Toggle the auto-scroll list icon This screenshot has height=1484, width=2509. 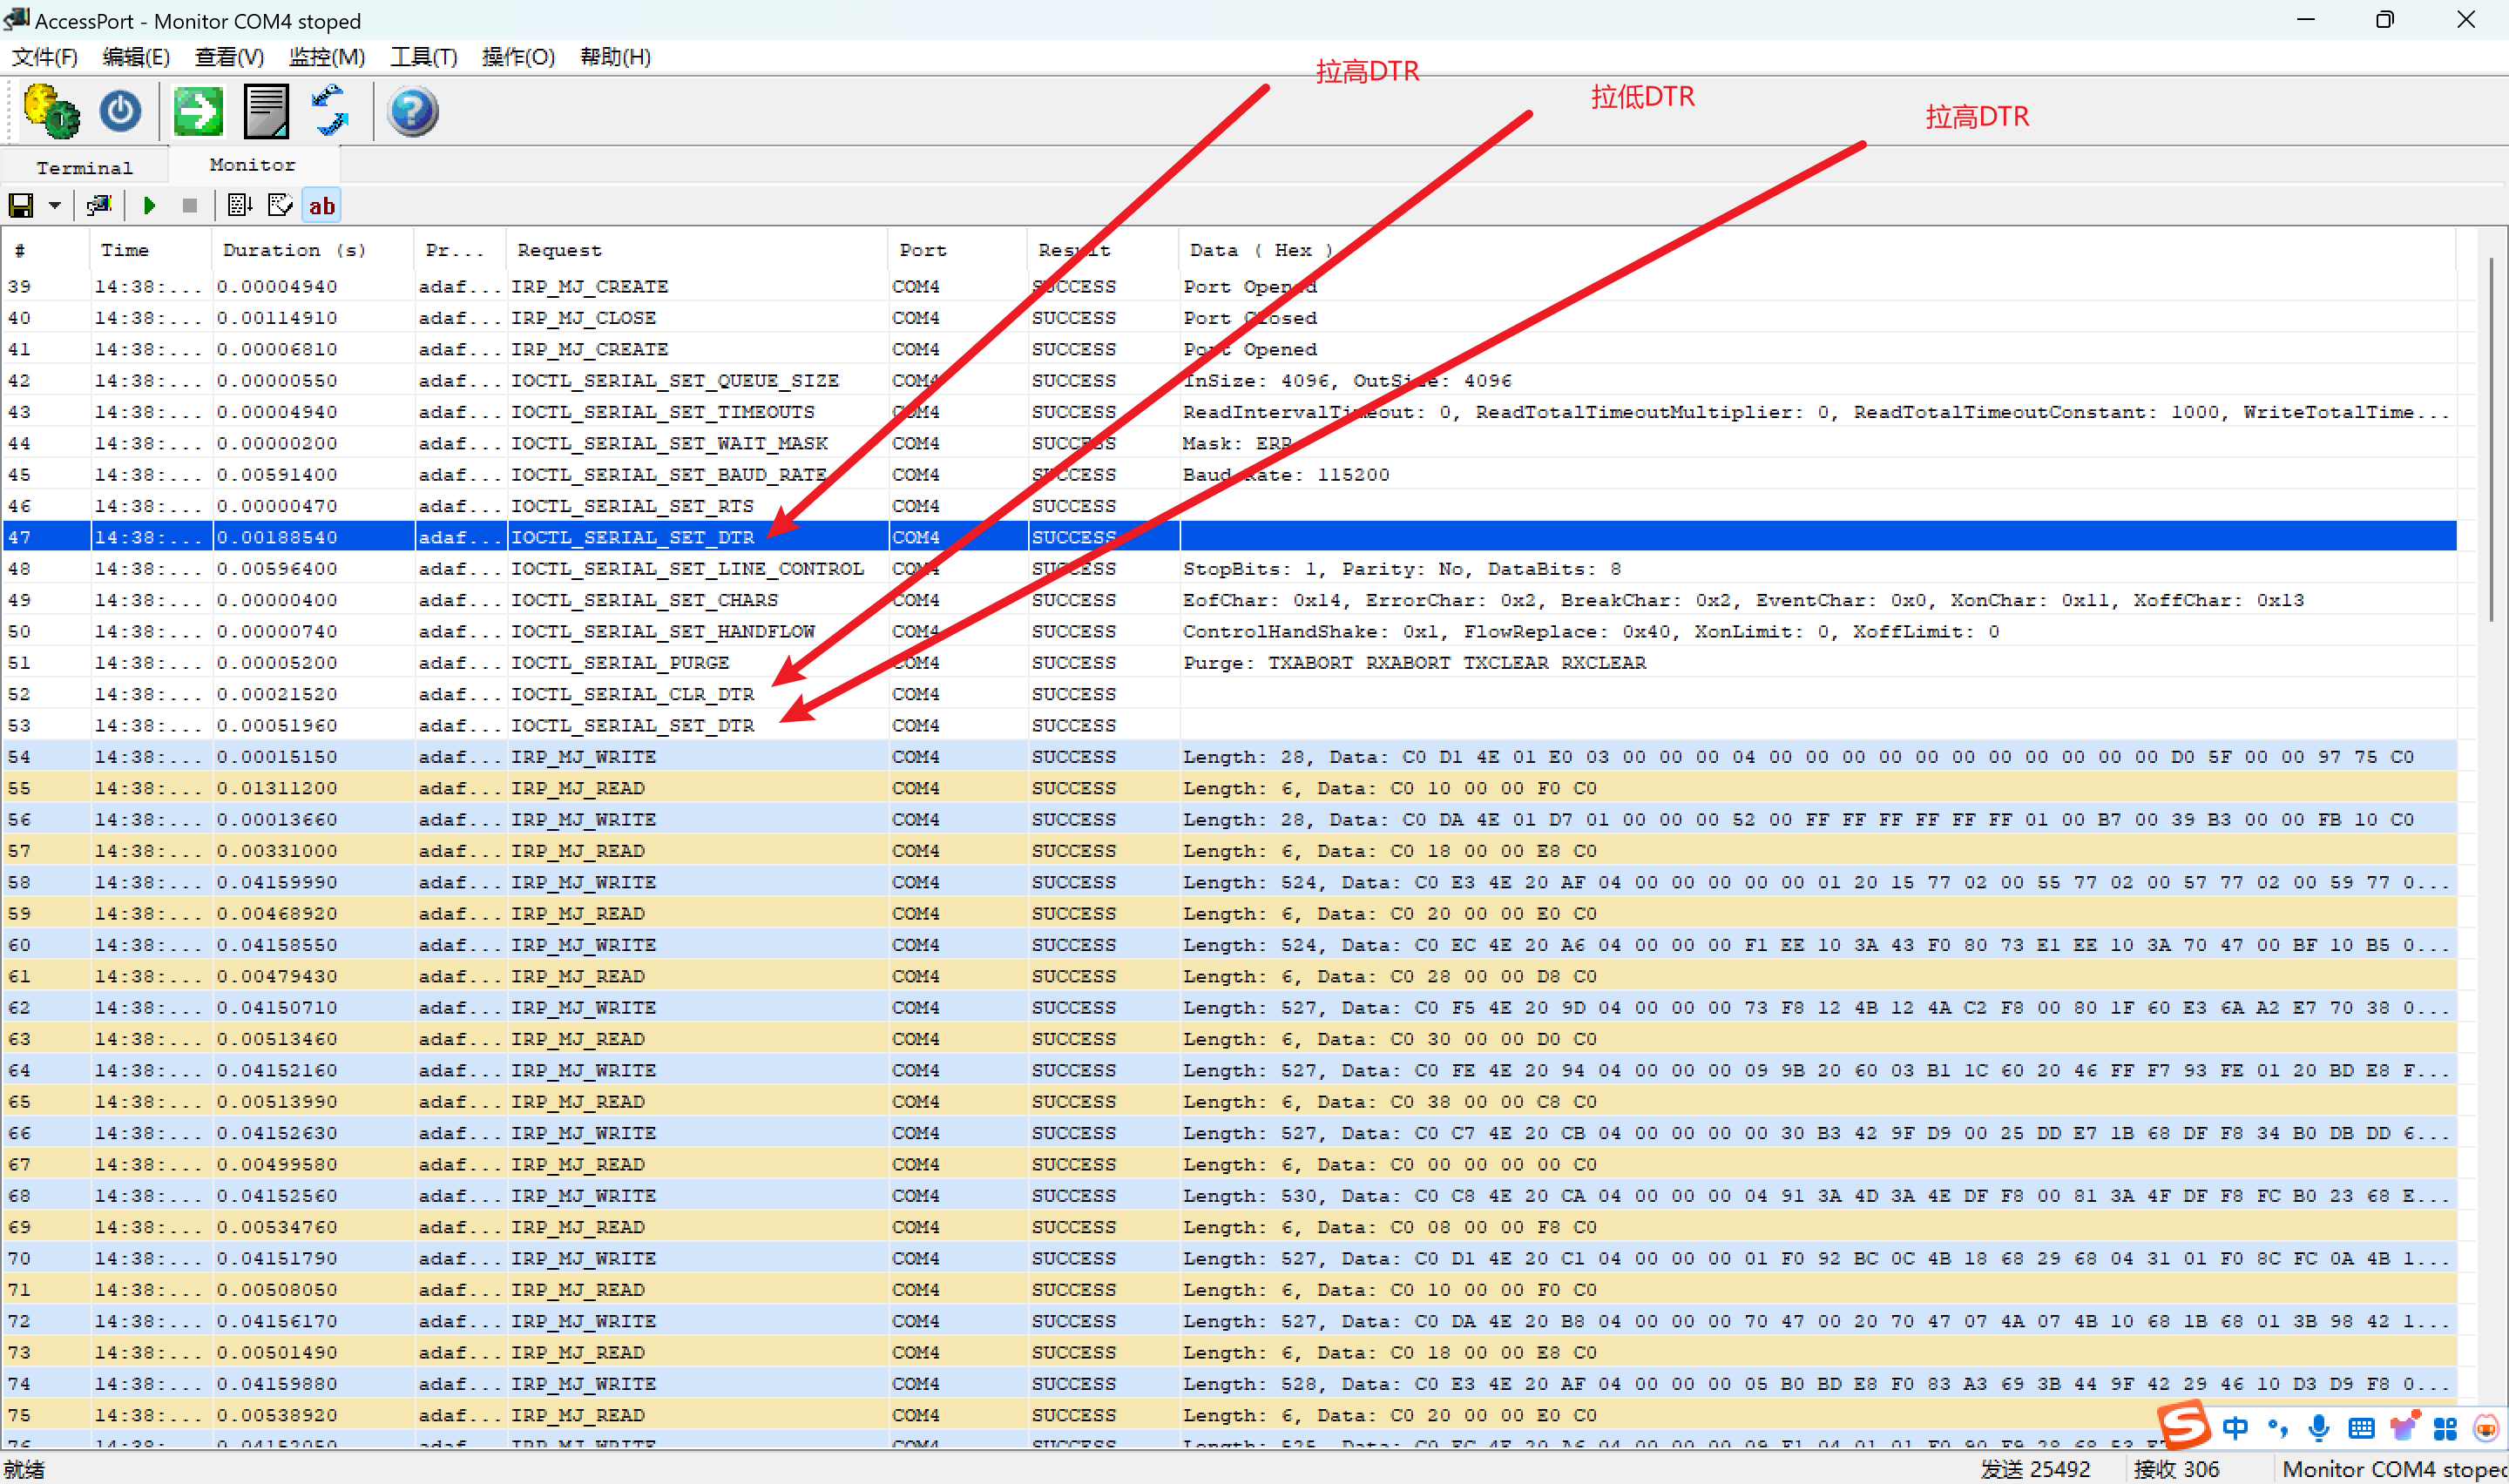click(240, 206)
